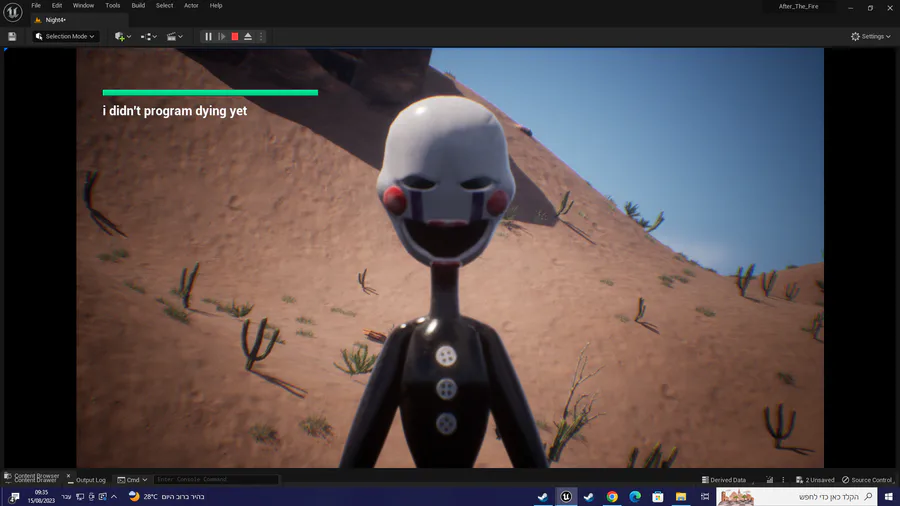Open the Cinematics clapperboard dropdown
The height and width of the screenshot is (506, 900).
(x=174, y=37)
